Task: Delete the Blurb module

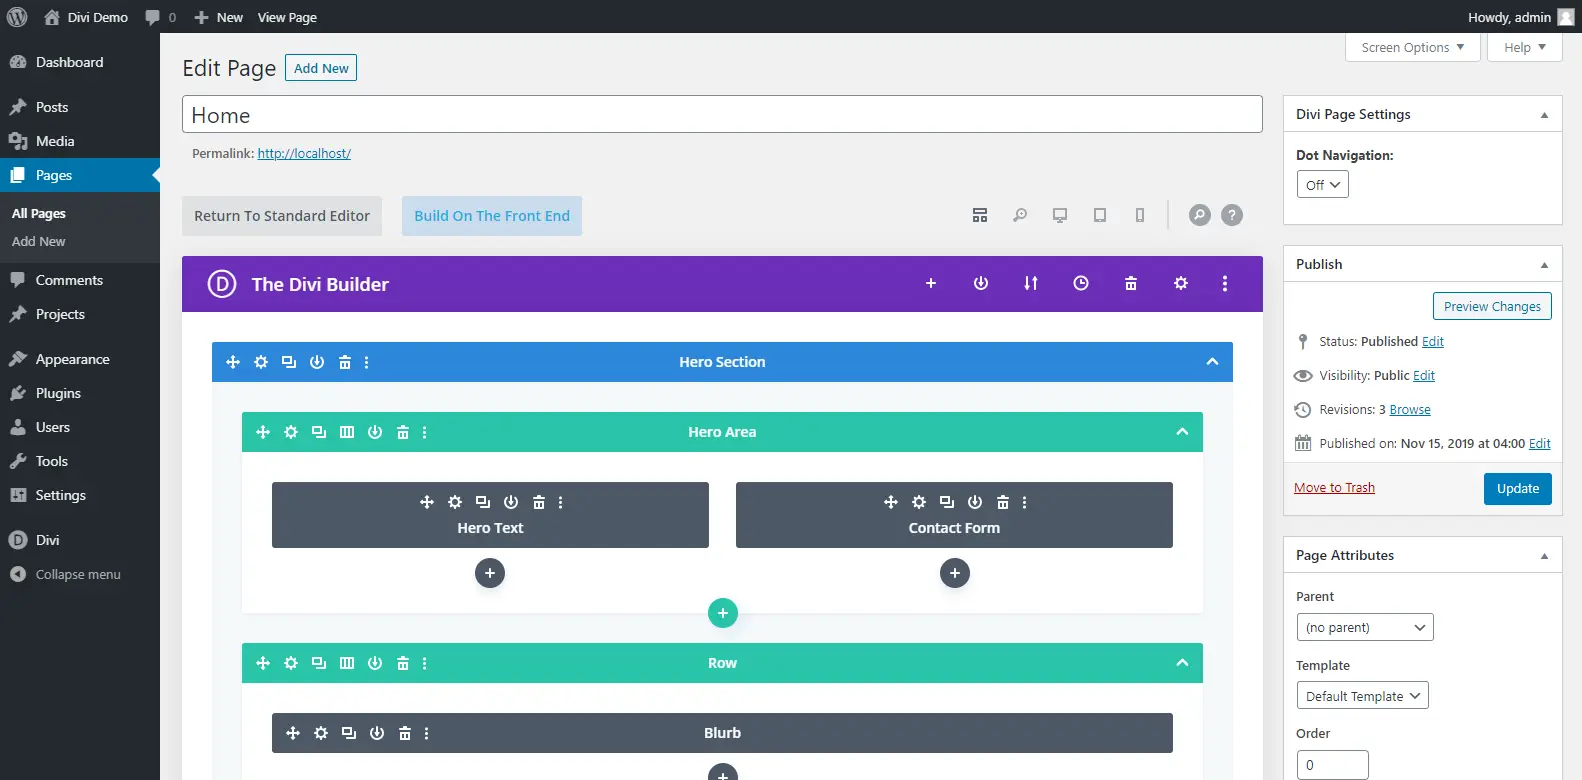Action: (405, 733)
